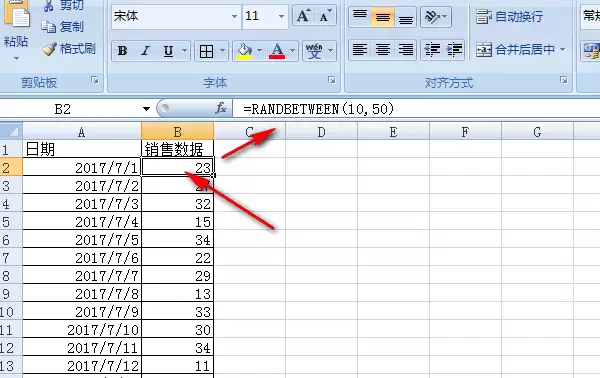Click the format painter 格式刷 brush icon
Screen dimensions: 600x378
coord(49,49)
